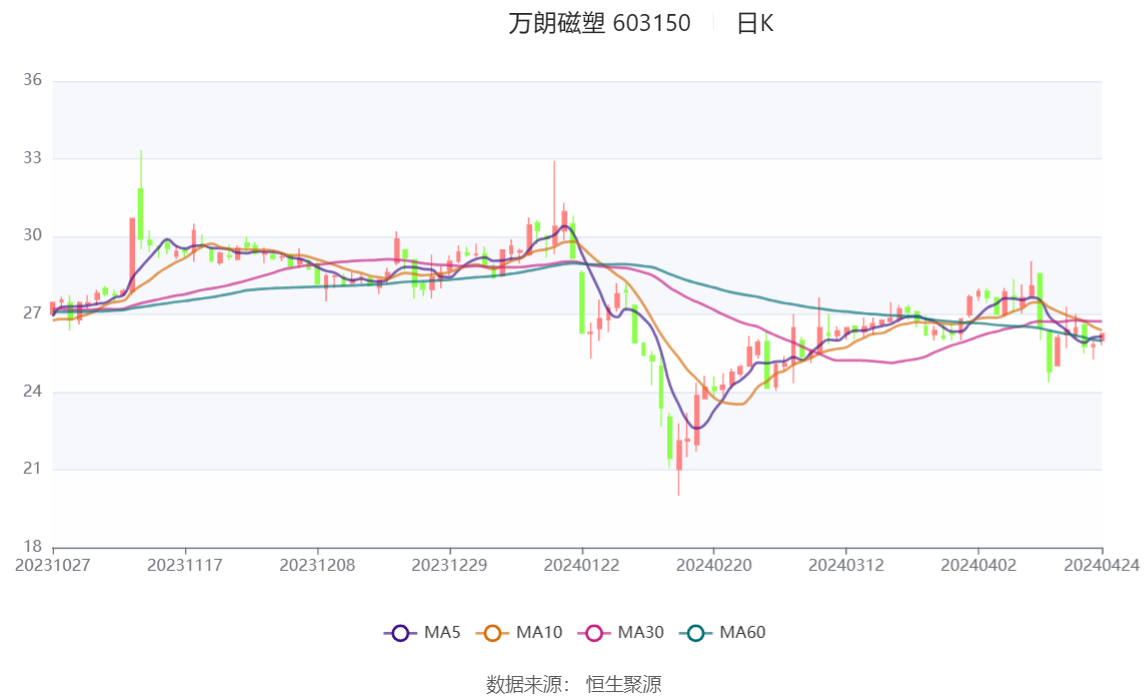Click the 20240402 date axis label

click(978, 565)
